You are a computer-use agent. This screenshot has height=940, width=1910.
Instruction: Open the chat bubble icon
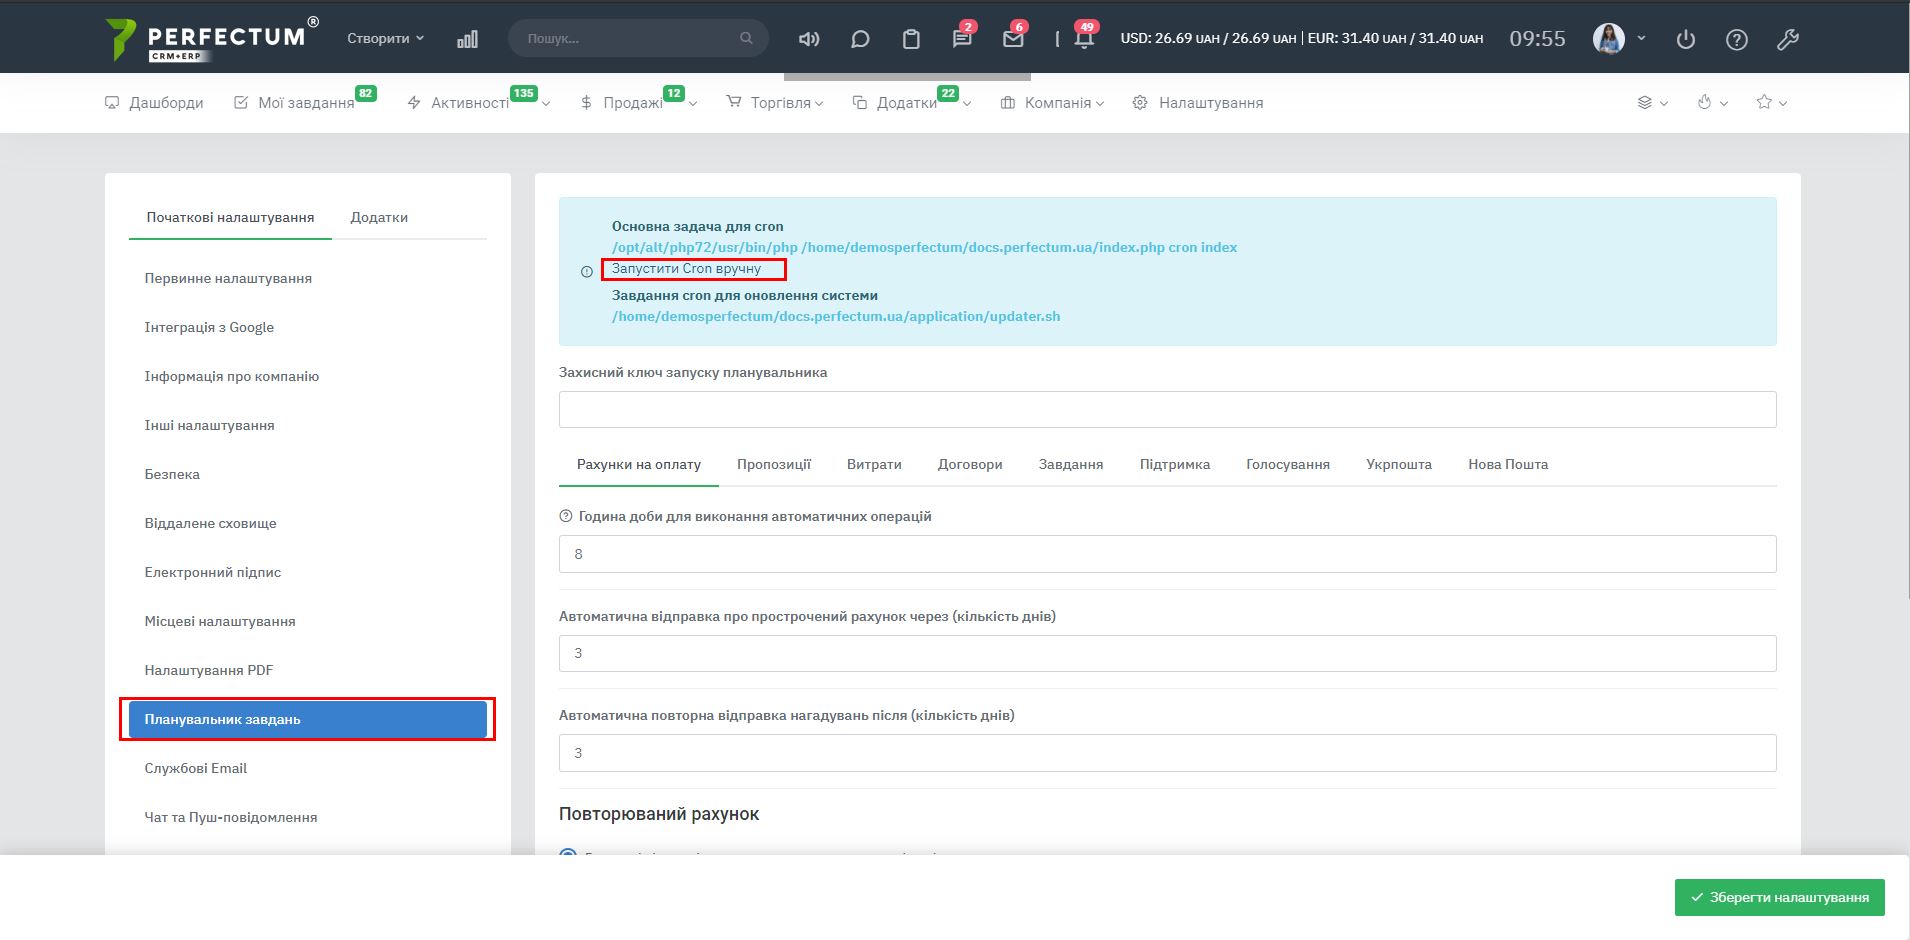click(x=860, y=39)
